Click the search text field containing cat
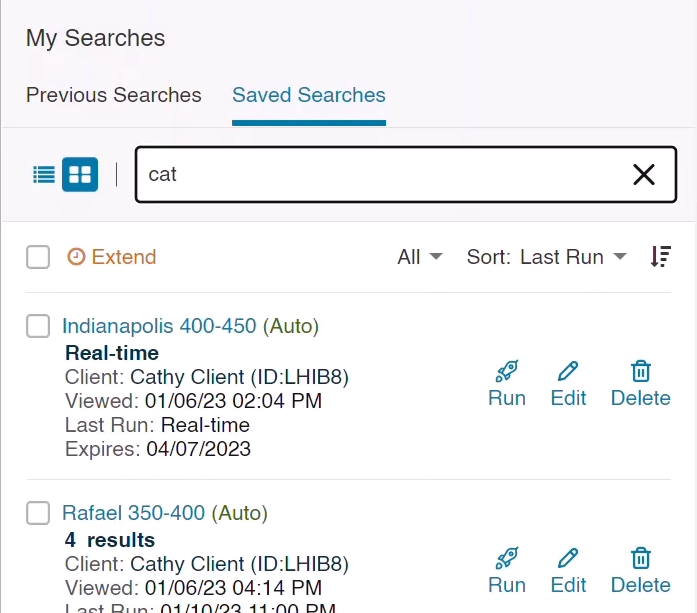 [380, 175]
